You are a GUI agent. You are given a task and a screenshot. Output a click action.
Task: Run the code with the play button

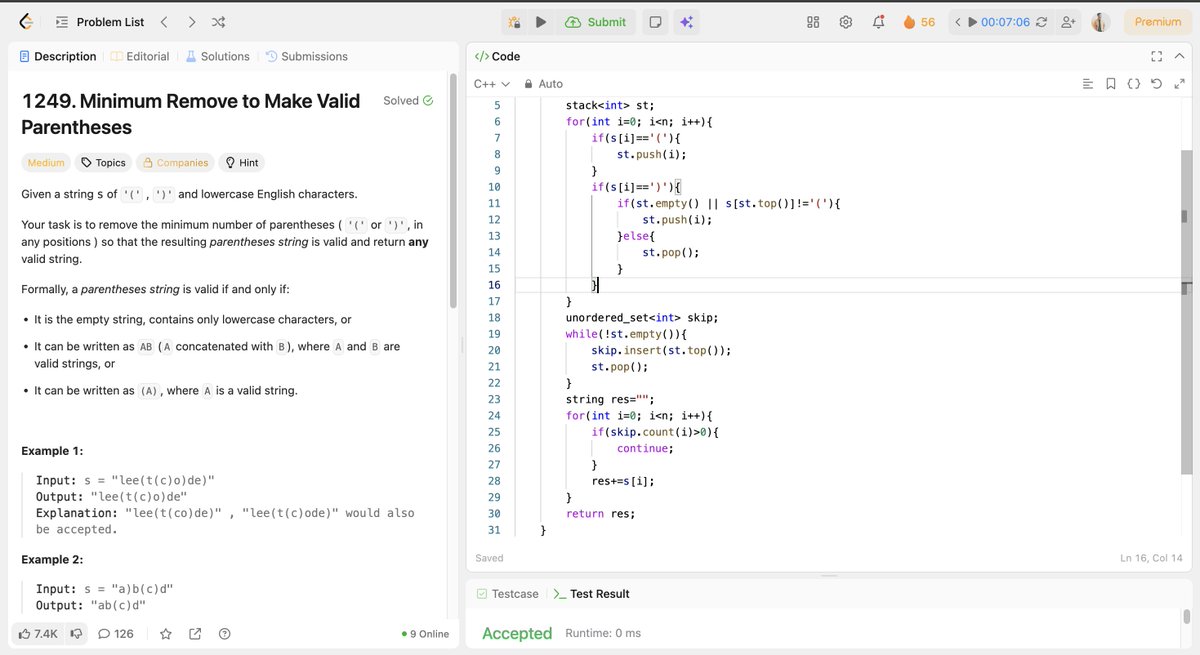point(541,22)
